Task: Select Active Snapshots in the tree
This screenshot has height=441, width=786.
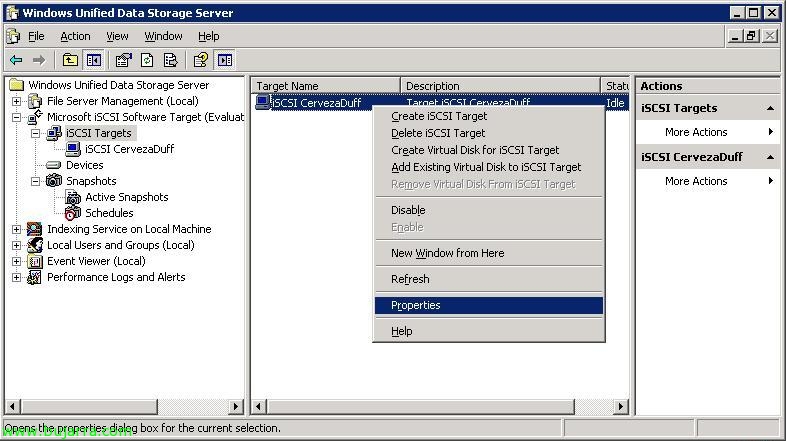Action: click(x=126, y=197)
